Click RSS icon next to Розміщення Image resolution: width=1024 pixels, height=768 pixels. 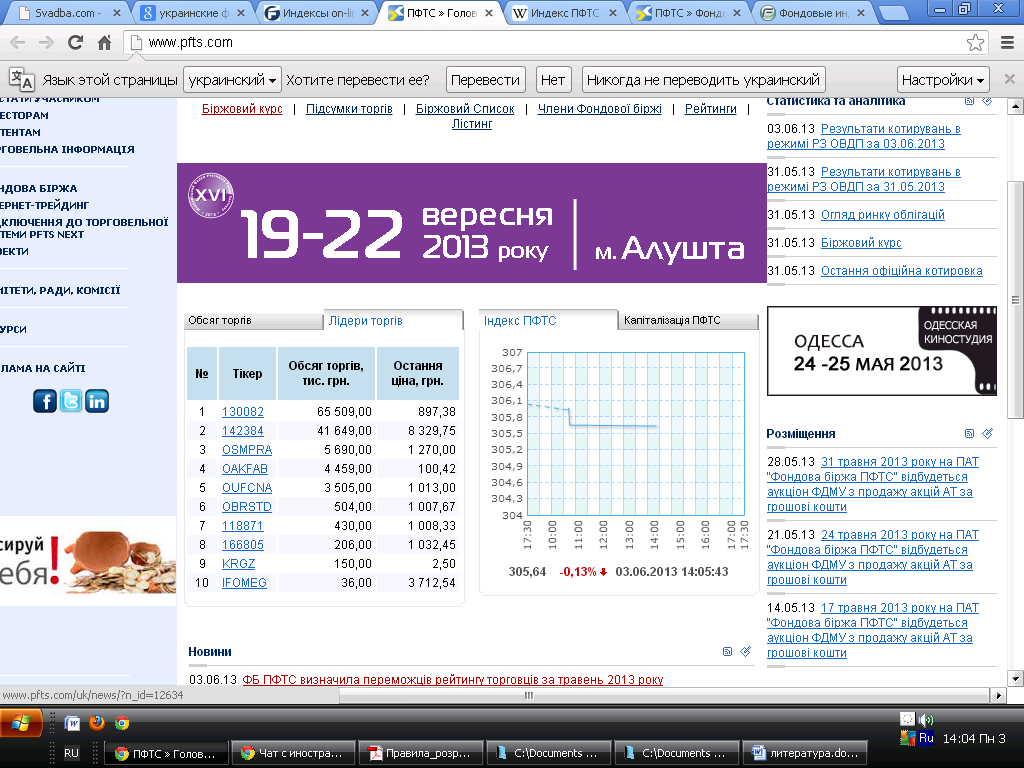[970, 433]
